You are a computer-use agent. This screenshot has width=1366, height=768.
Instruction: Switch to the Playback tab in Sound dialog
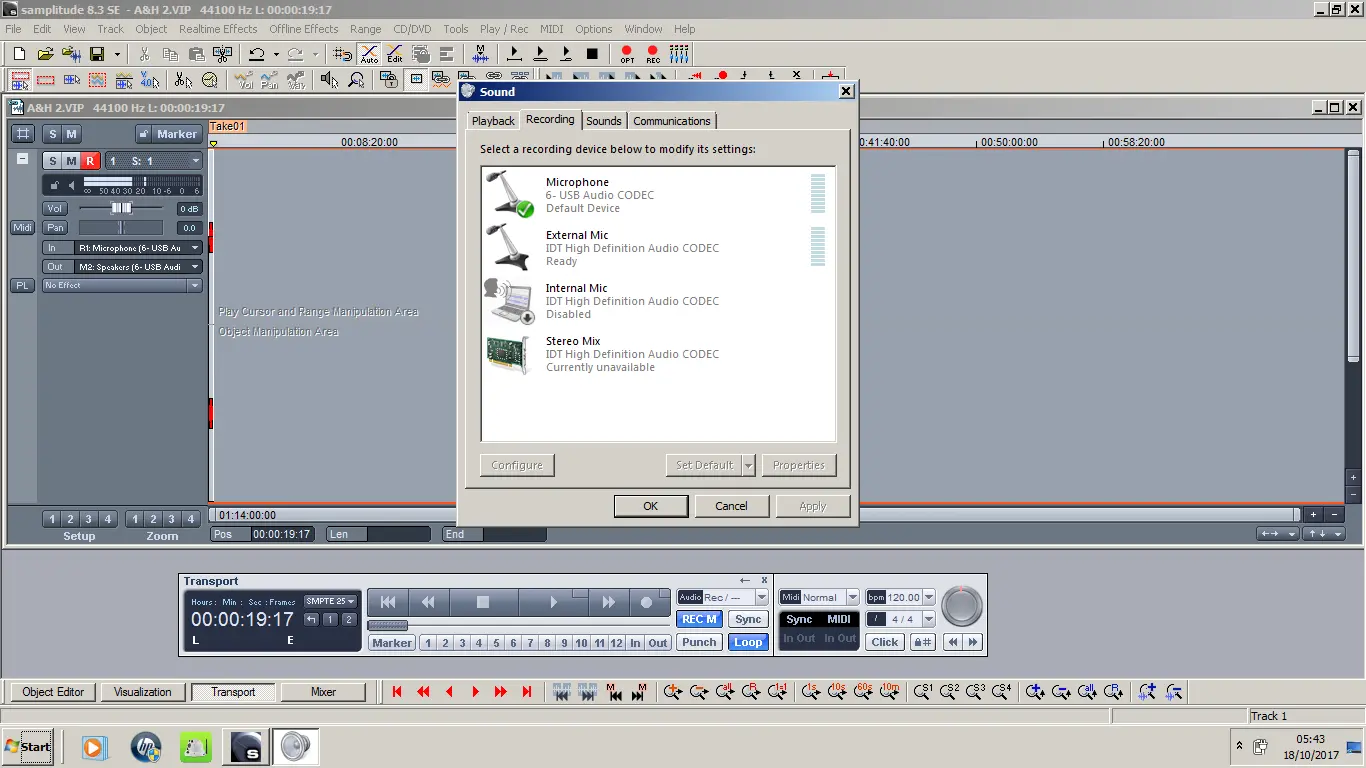pyautogui.click(x=493, y=121)
